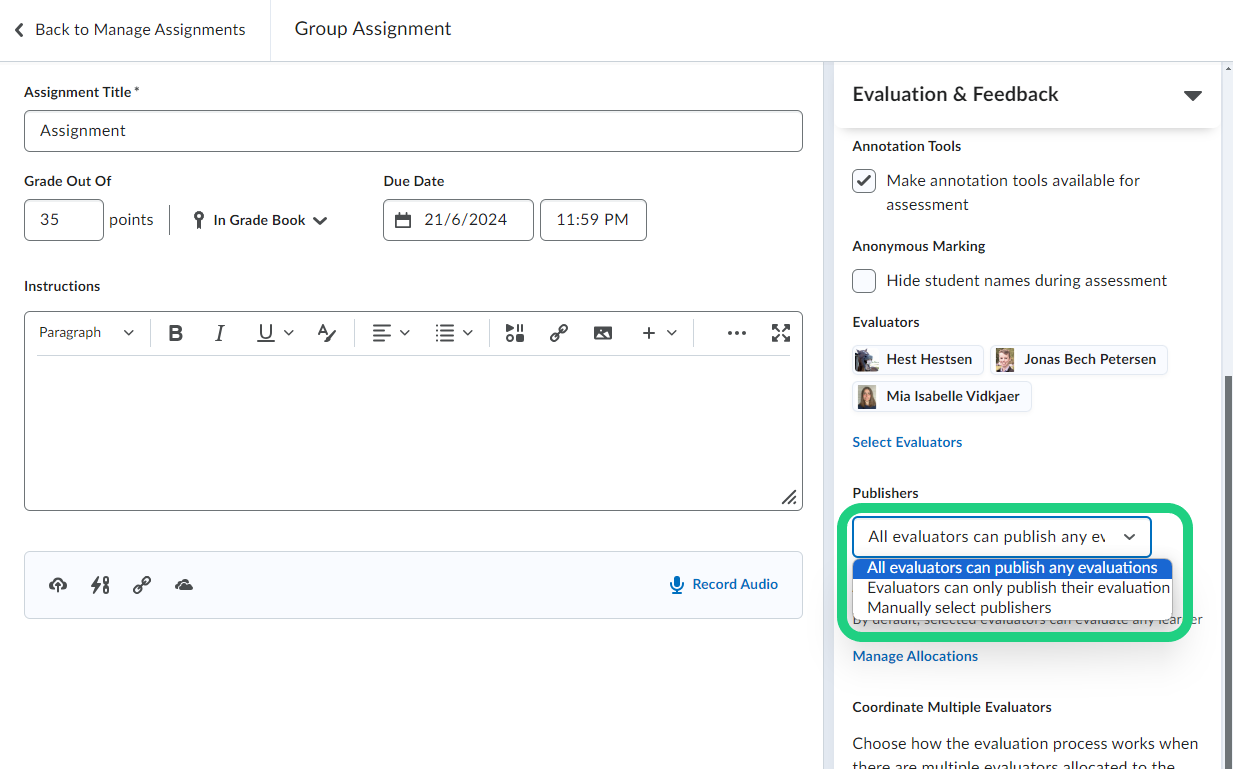
Task: Open Manage Allocations
Action: [x=914, y=655]
